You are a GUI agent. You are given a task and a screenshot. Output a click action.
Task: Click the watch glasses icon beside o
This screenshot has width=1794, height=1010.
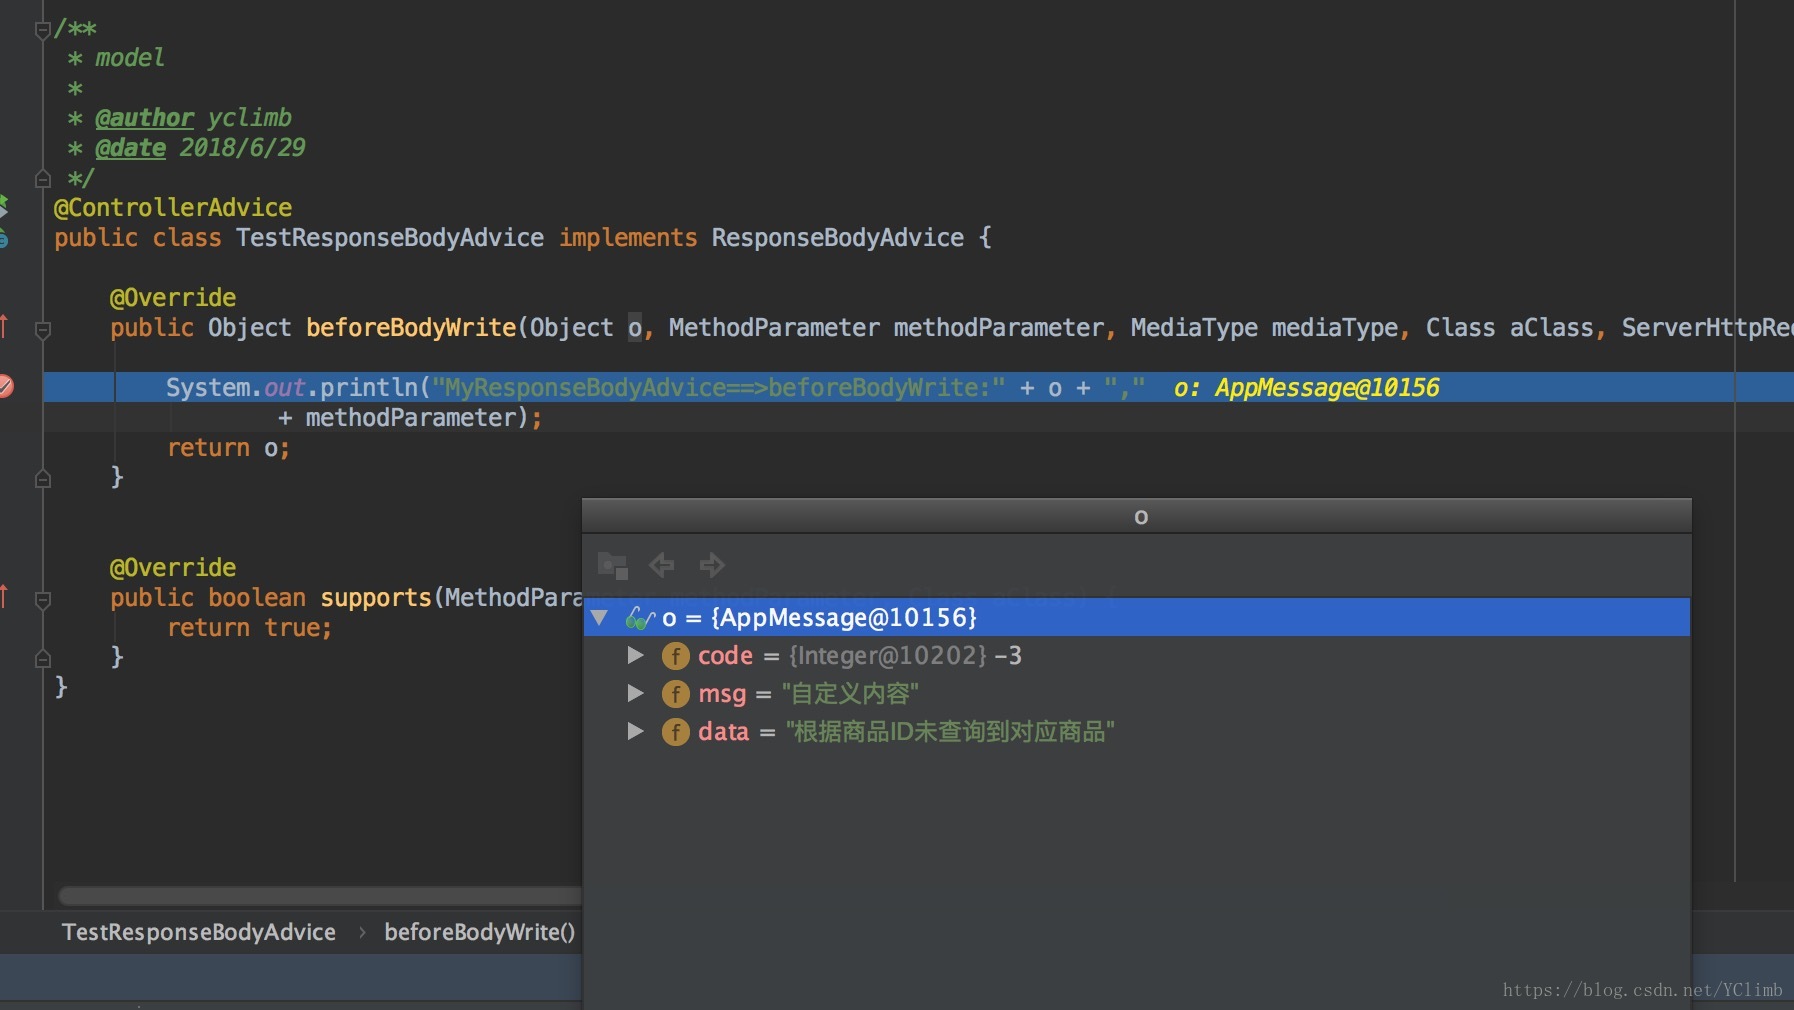640,618
